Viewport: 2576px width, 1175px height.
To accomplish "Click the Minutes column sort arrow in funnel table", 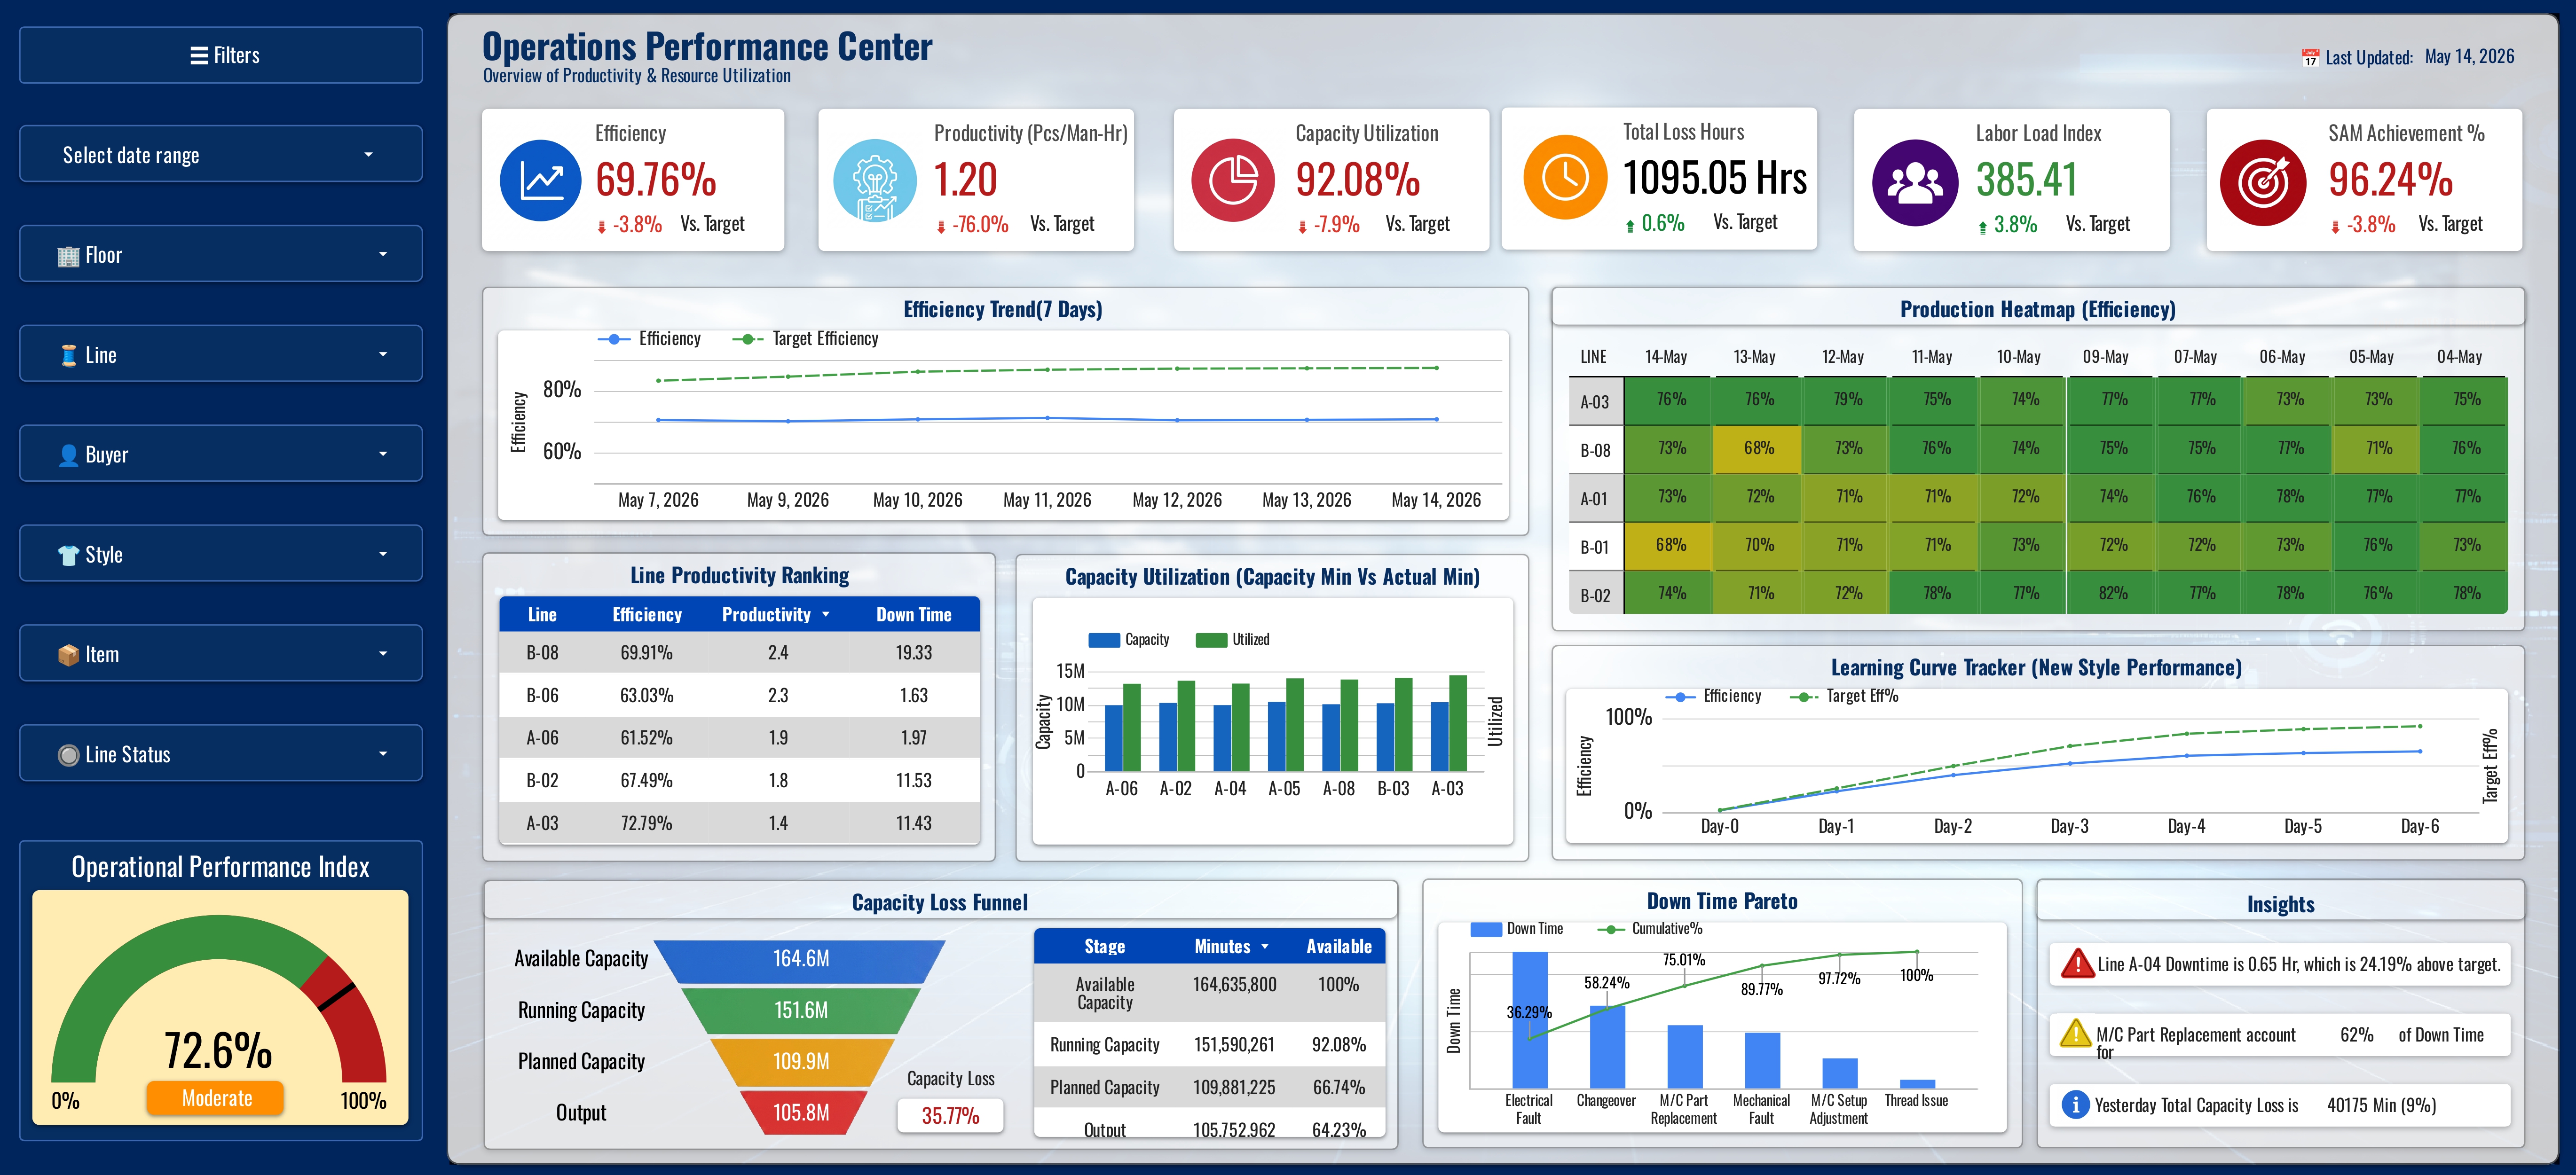I will click(1265, 947).
